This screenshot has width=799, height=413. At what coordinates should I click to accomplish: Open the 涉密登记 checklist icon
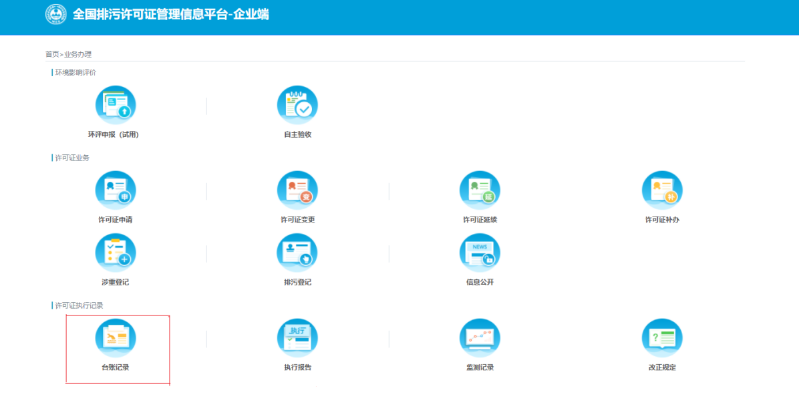click(115, 253)
